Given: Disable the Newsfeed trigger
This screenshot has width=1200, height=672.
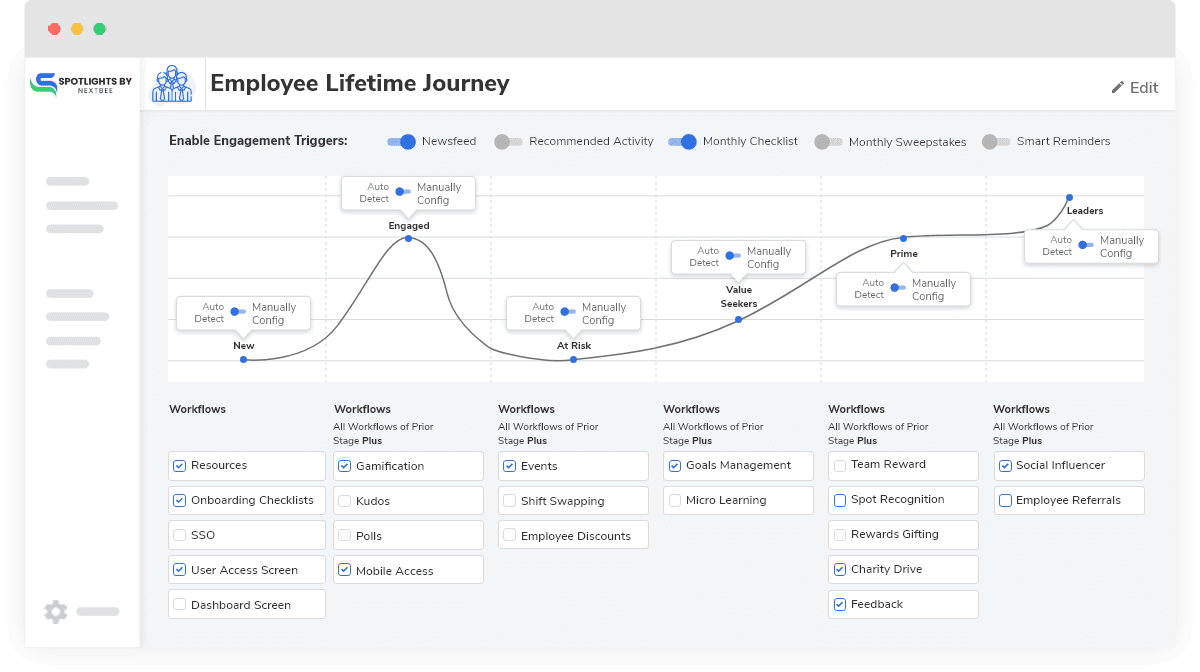Looking at the screenshot, I should tap(401, 141).
